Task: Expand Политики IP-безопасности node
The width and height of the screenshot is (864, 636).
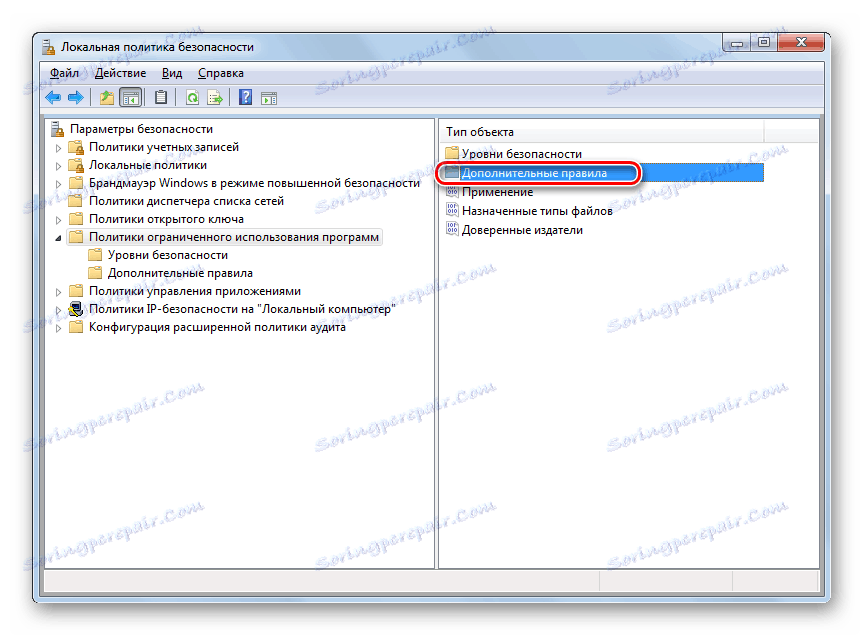Action: (58, 310)
